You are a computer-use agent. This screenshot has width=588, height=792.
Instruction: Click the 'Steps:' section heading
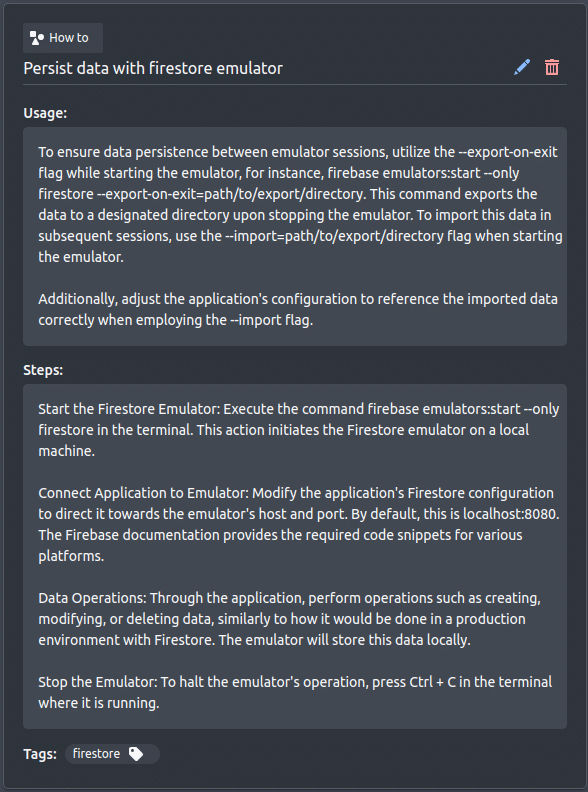point(43,370)
